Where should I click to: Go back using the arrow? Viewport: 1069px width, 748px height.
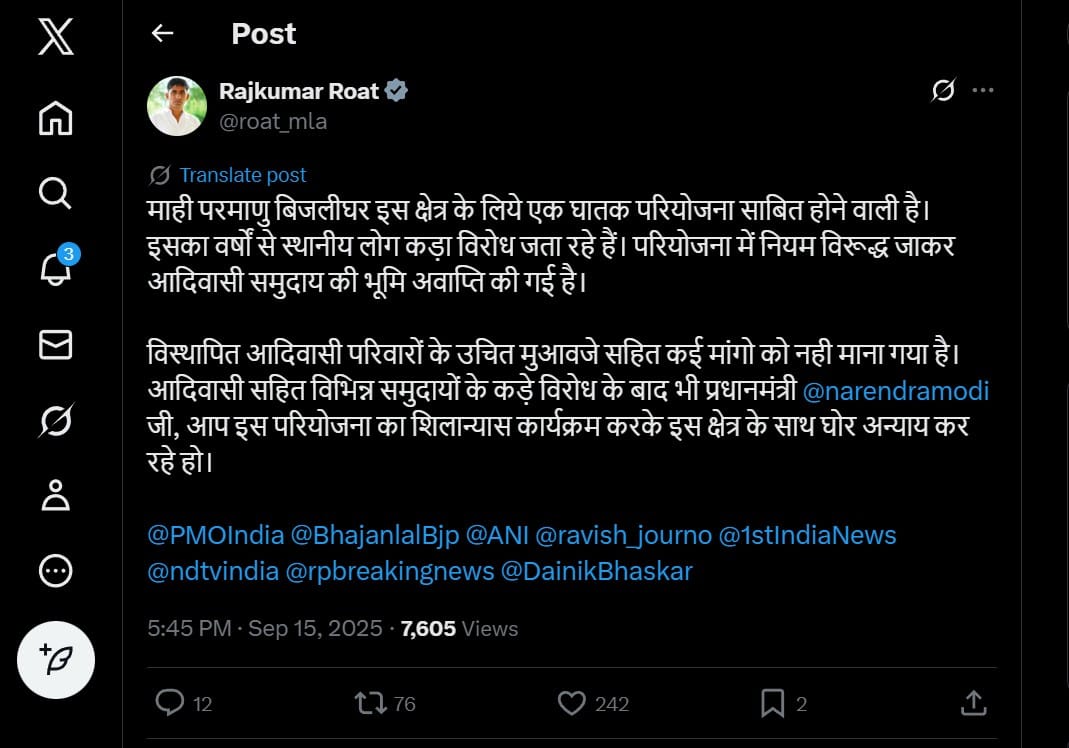(162, 33)
